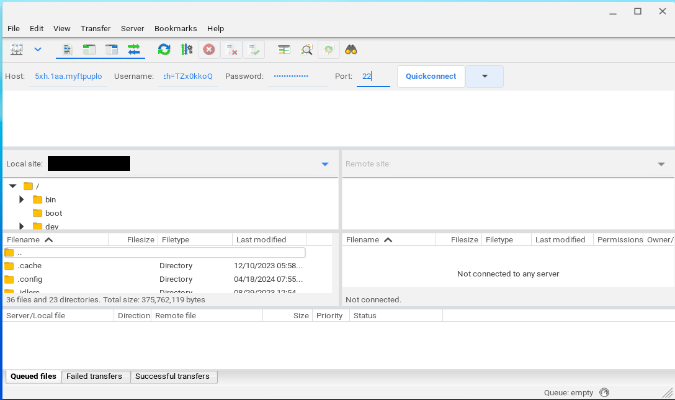
Task: Click the Size queue column header
Action: click(288, 316)
